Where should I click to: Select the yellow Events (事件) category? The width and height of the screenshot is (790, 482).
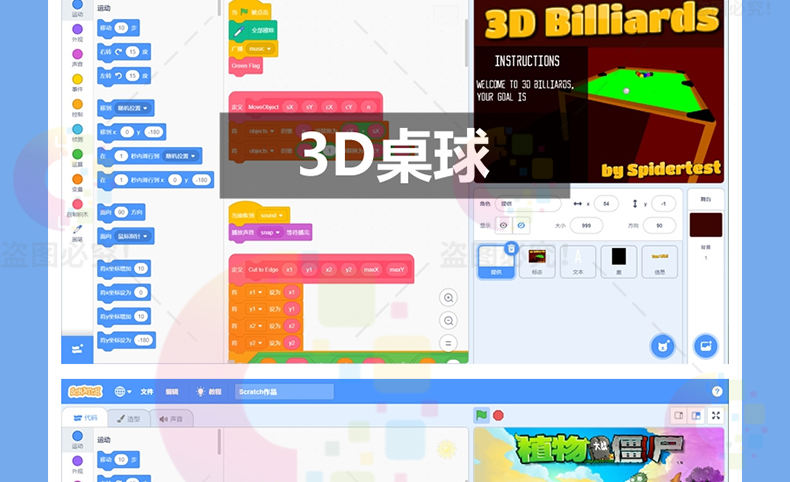tap(77, 82)
